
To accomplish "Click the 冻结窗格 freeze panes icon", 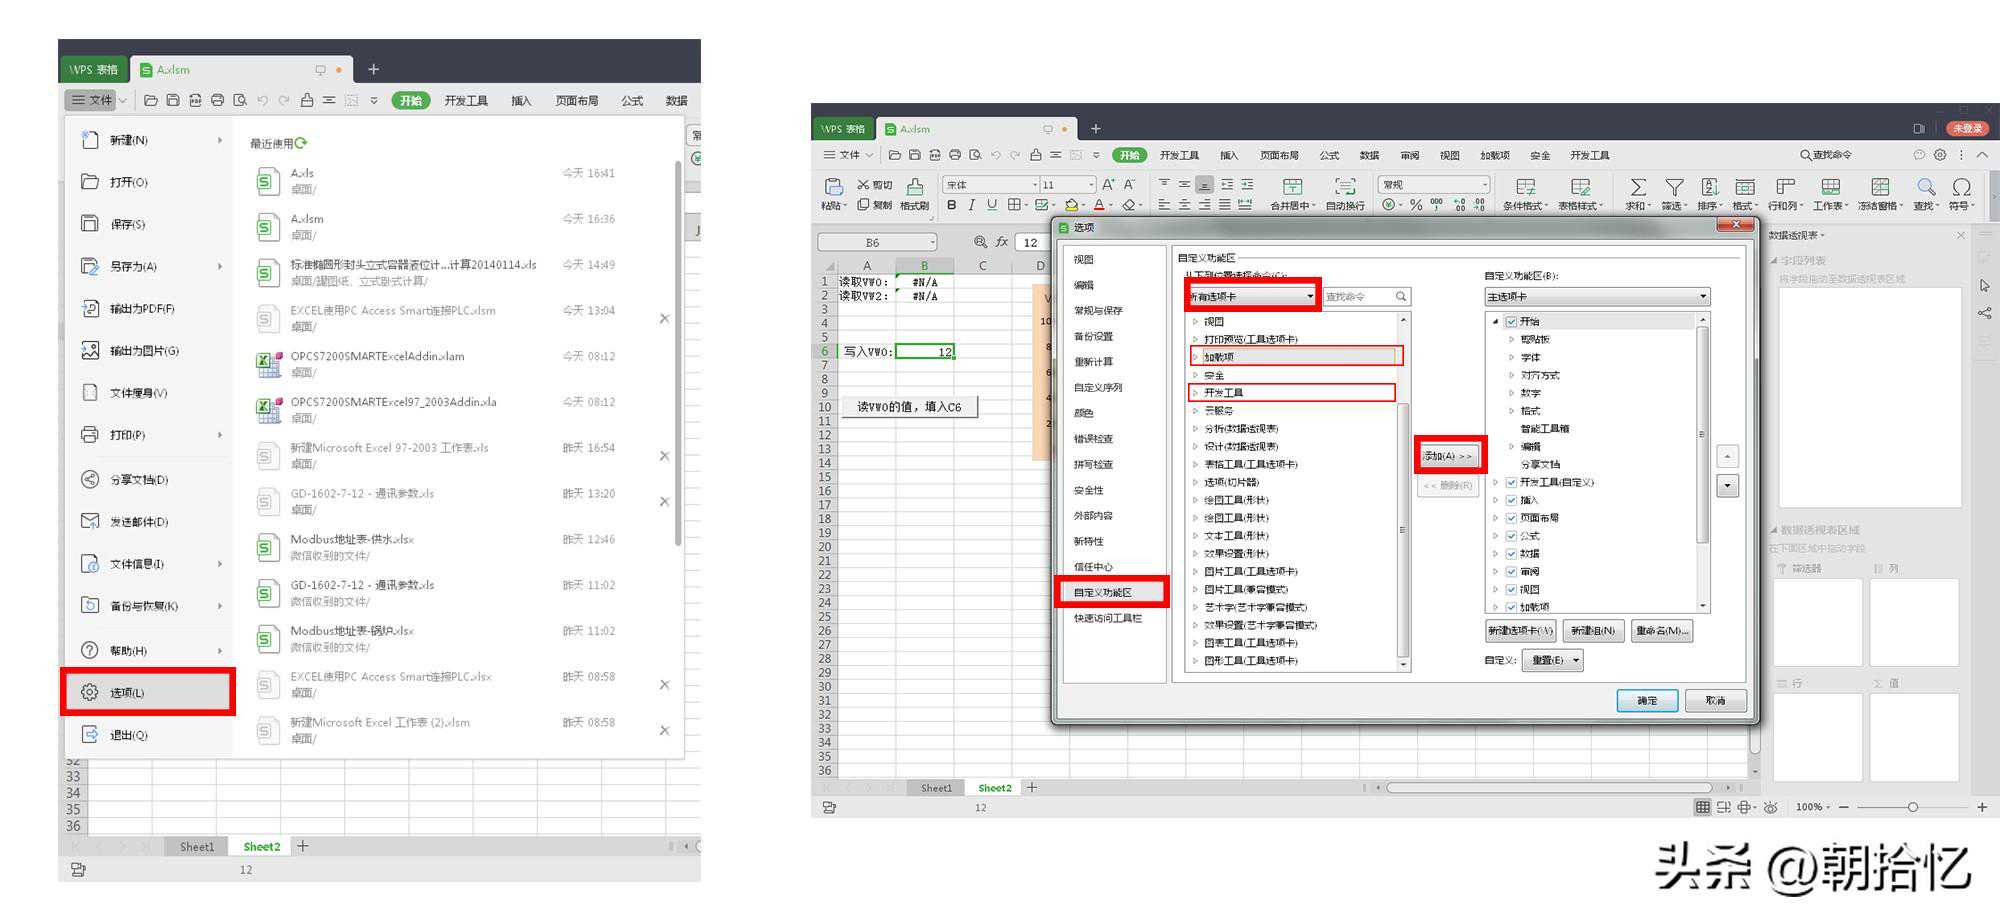I will click(1879, 187).
